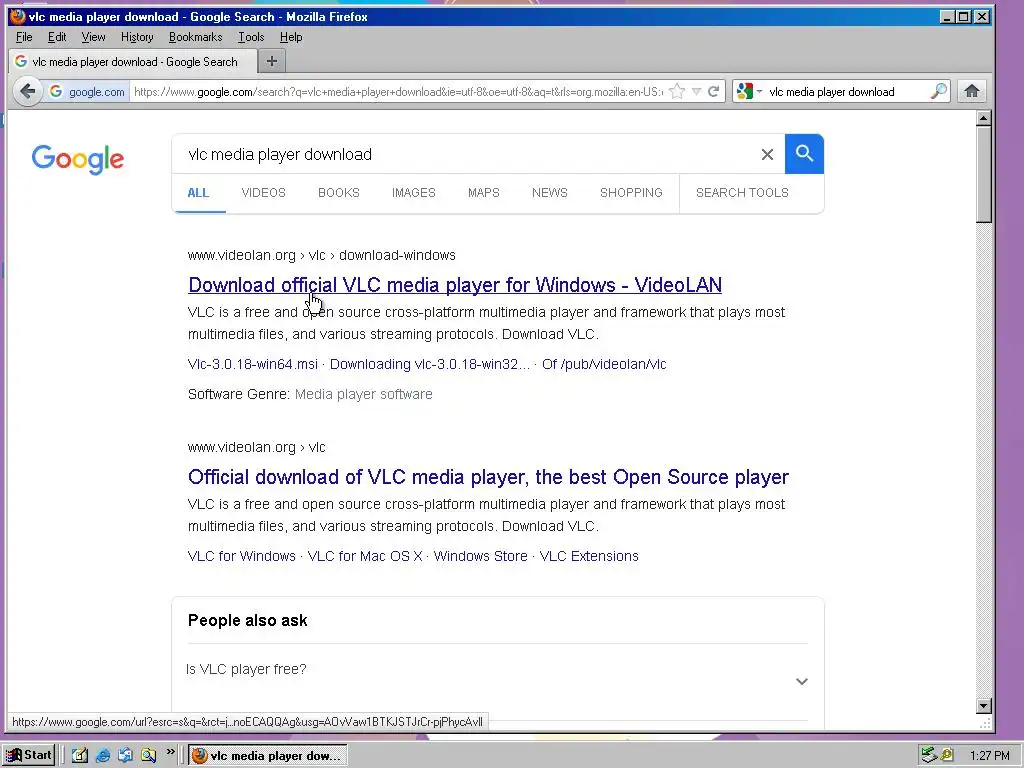Launch Internet Explorer from quick launch
The image size is (1024, 768).
coord(103,756)
